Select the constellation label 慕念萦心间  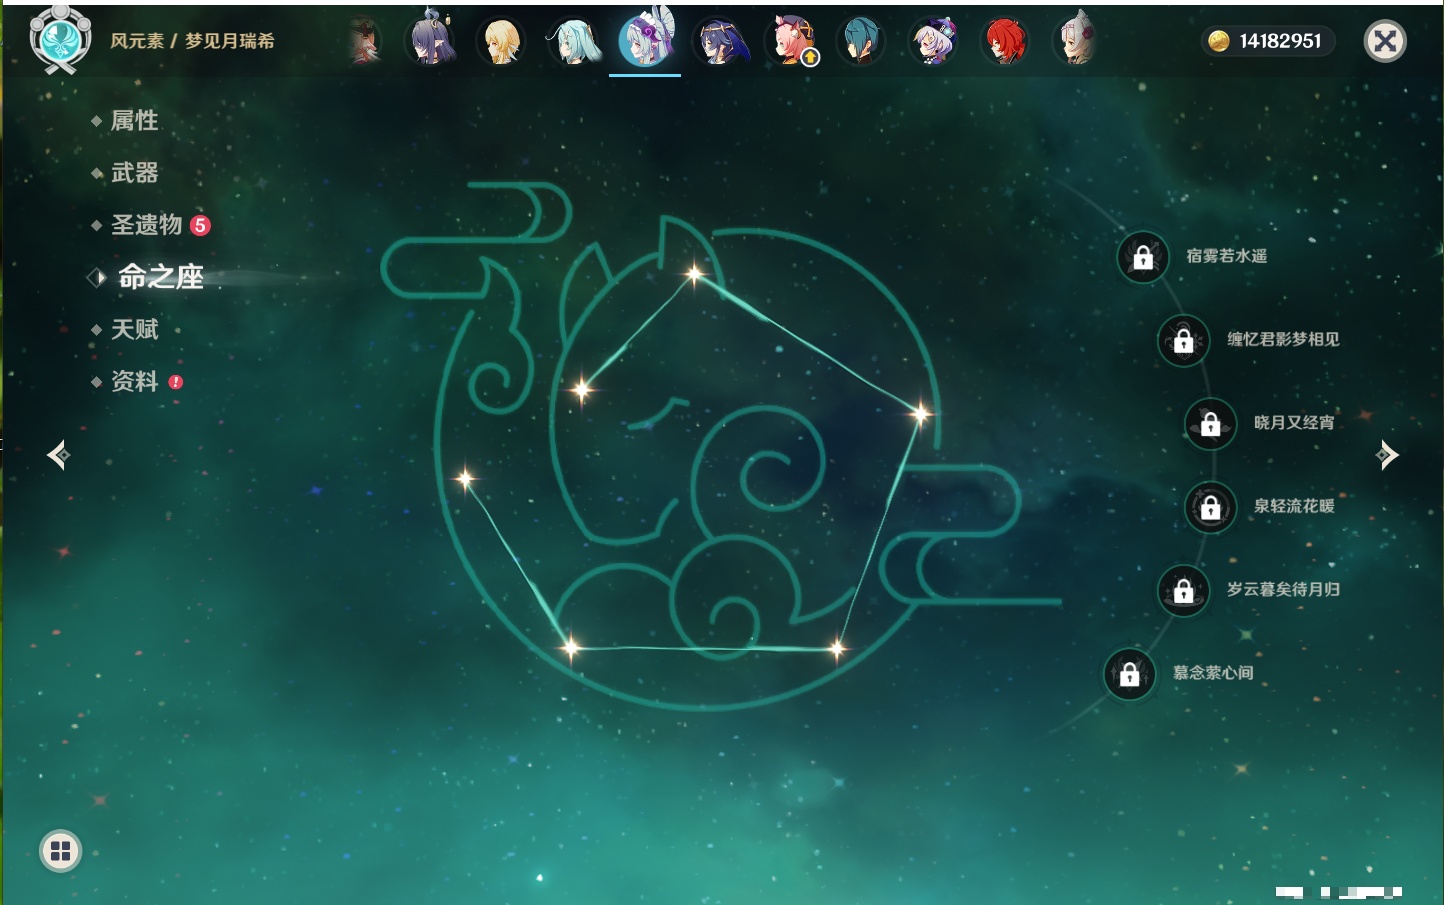pyautogui.click(x=1213, y=673)
